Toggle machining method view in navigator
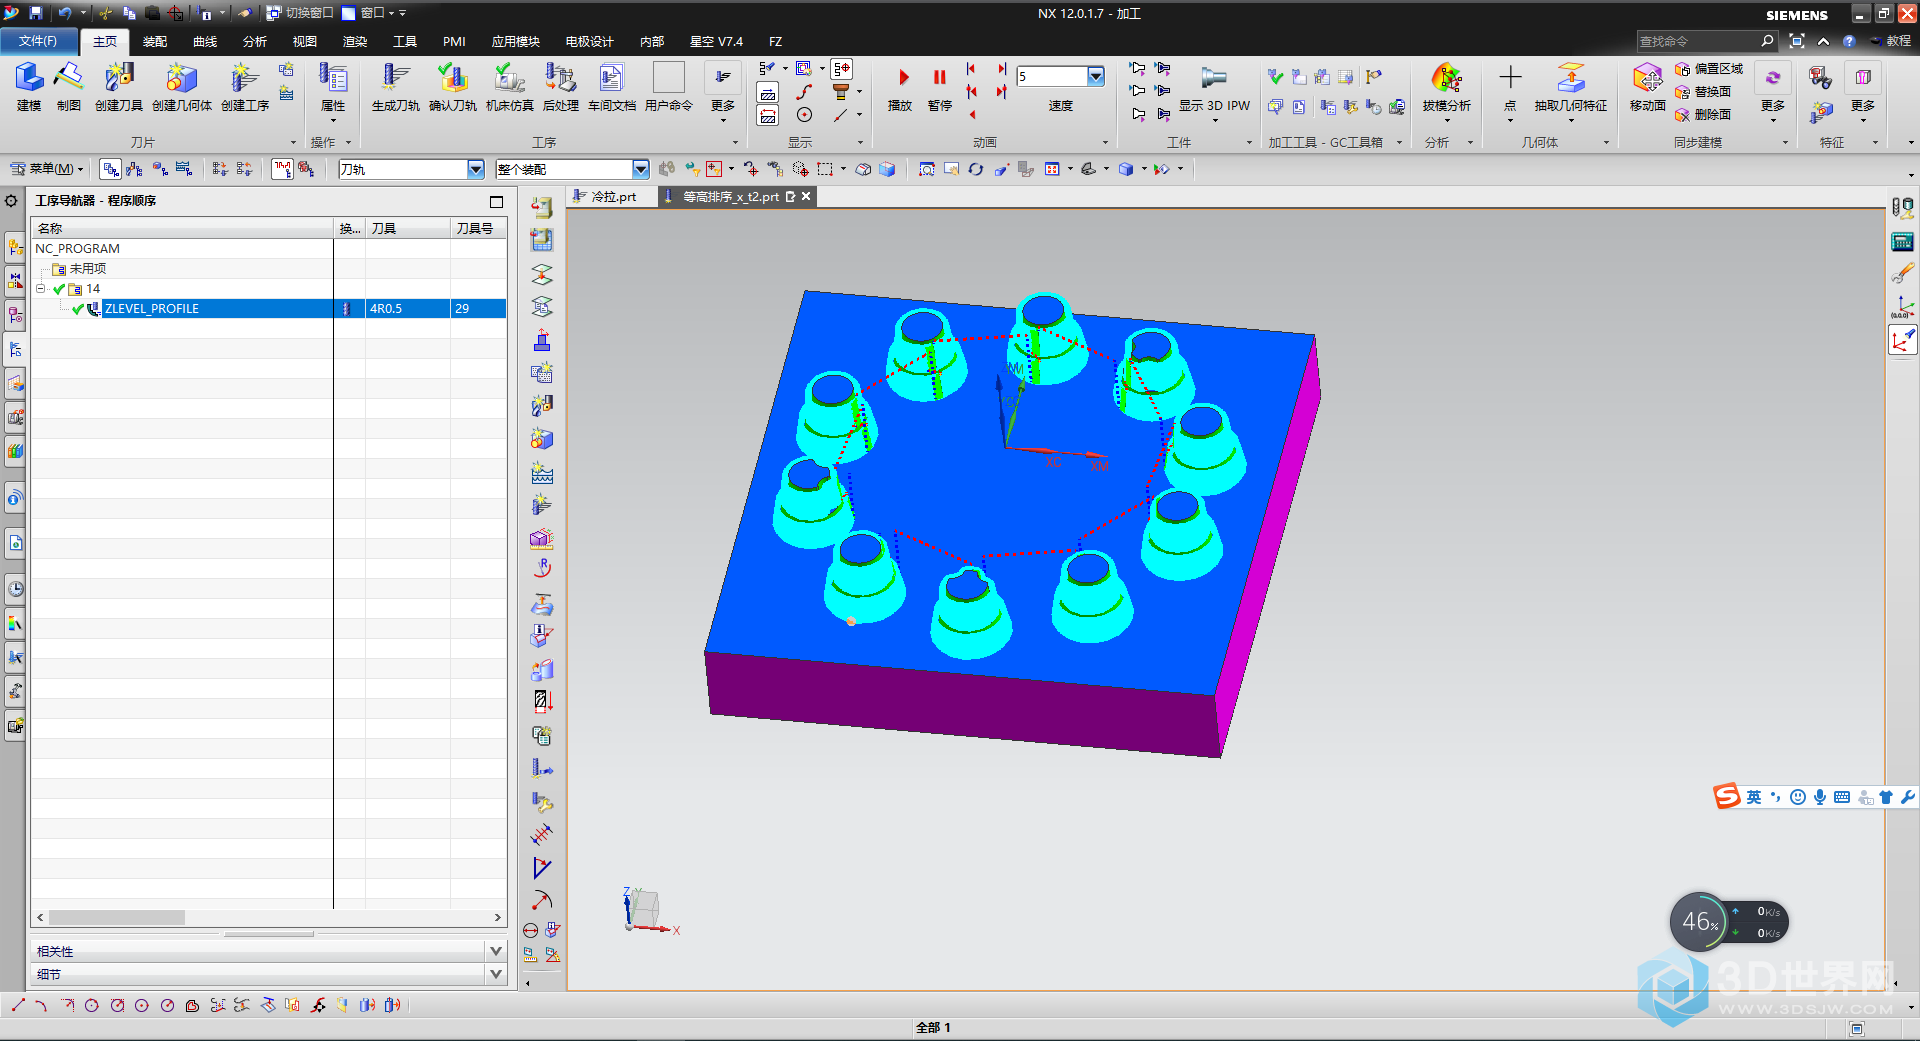This screenshot has width=1920, height=1041. [183, 169]
